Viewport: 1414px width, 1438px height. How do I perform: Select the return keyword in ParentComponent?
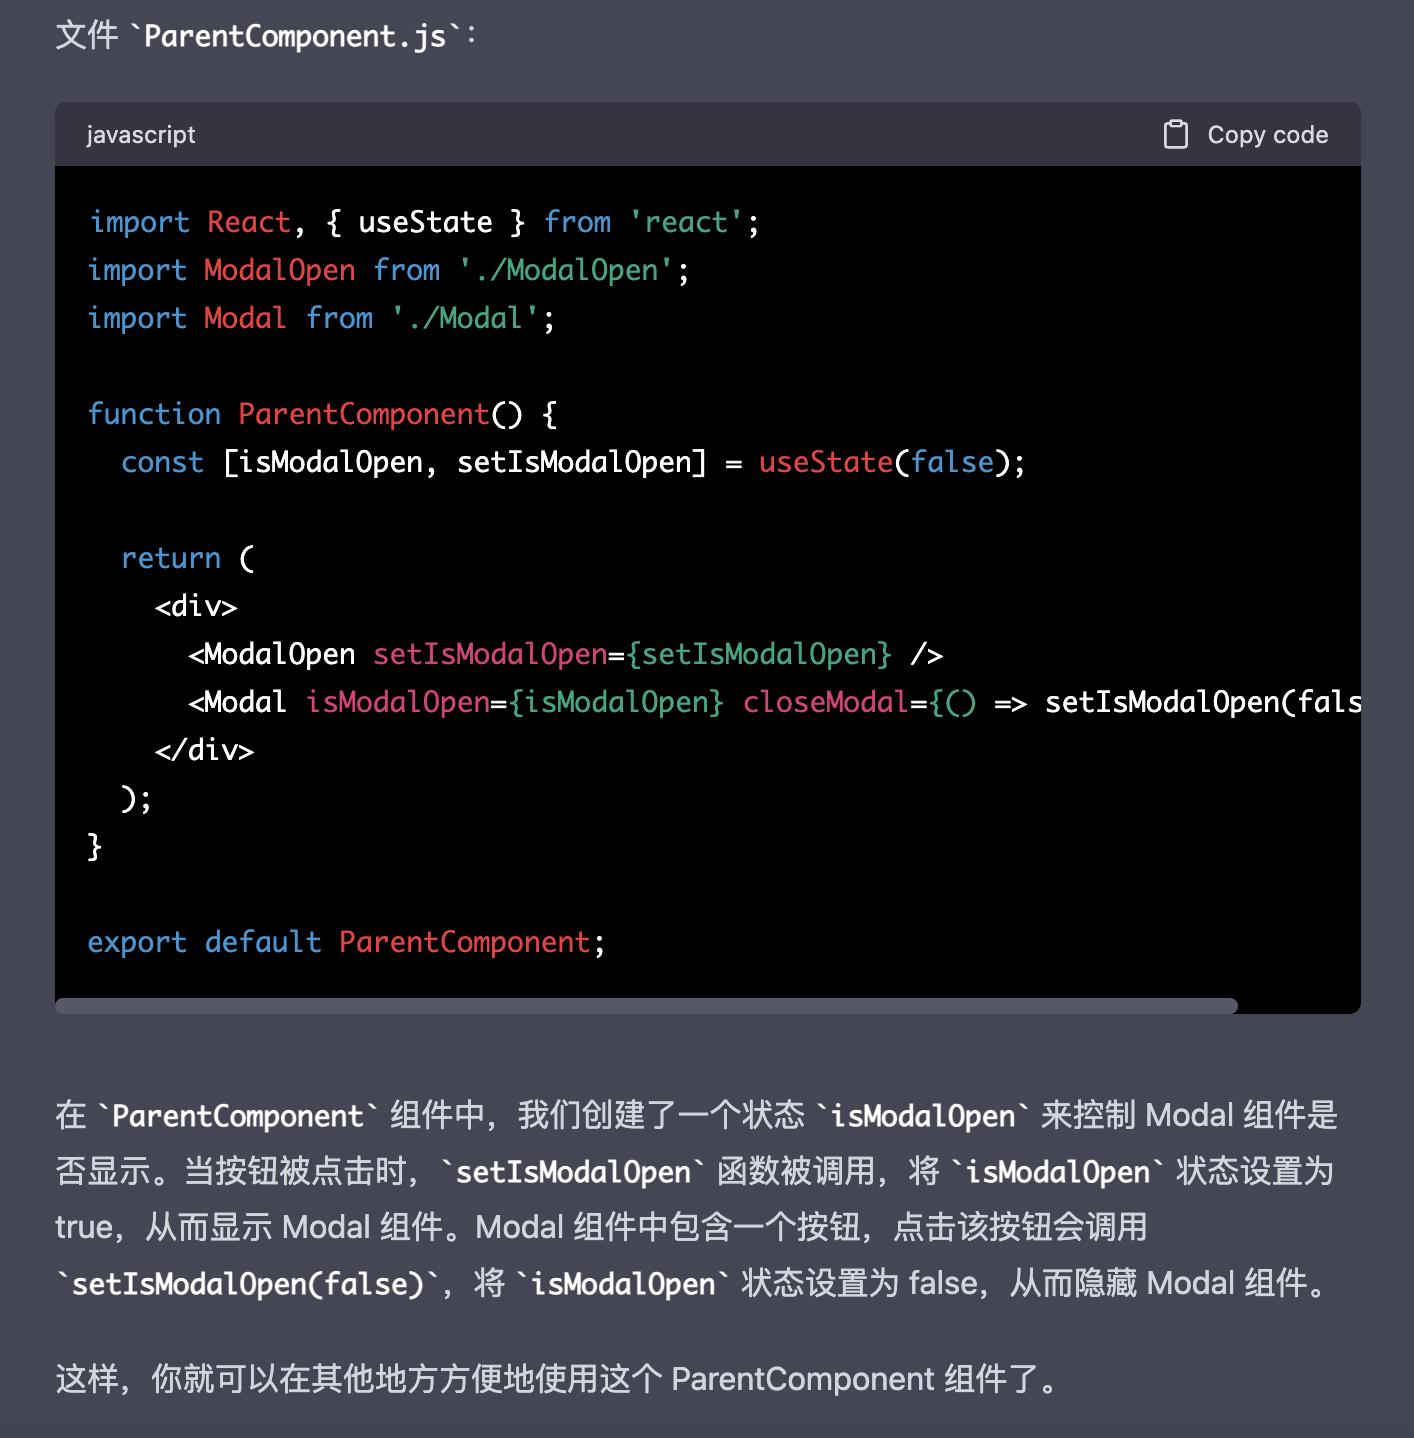pos(170,557)
